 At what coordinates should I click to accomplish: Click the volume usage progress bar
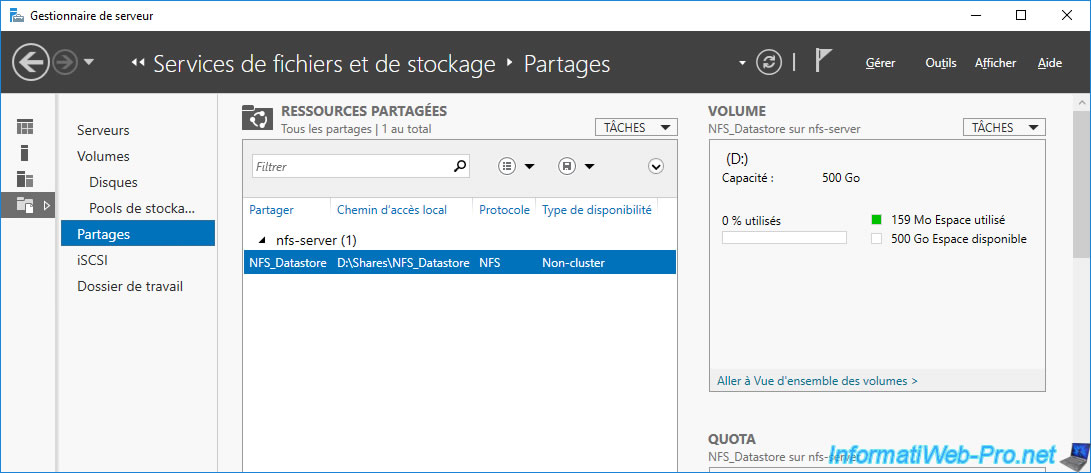pos(784,238)
